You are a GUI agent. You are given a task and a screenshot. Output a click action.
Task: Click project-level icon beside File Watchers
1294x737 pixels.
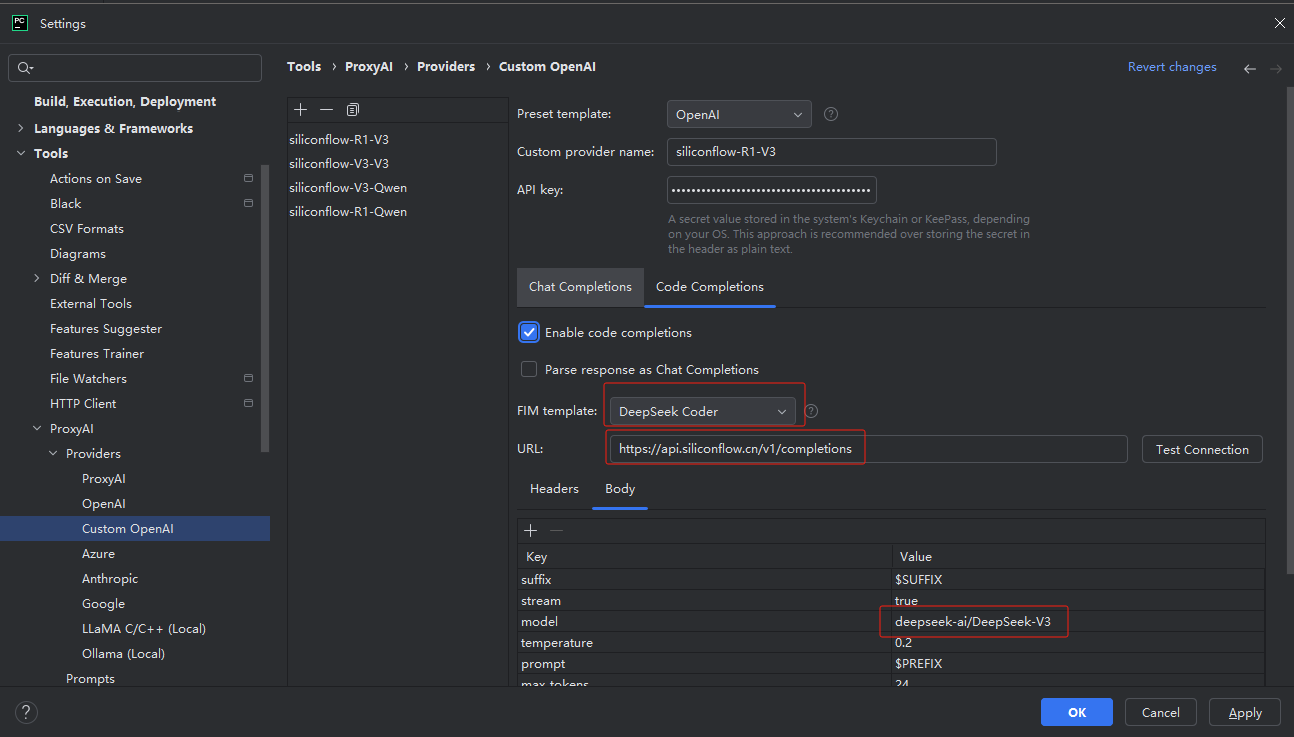tap(248, 378)
